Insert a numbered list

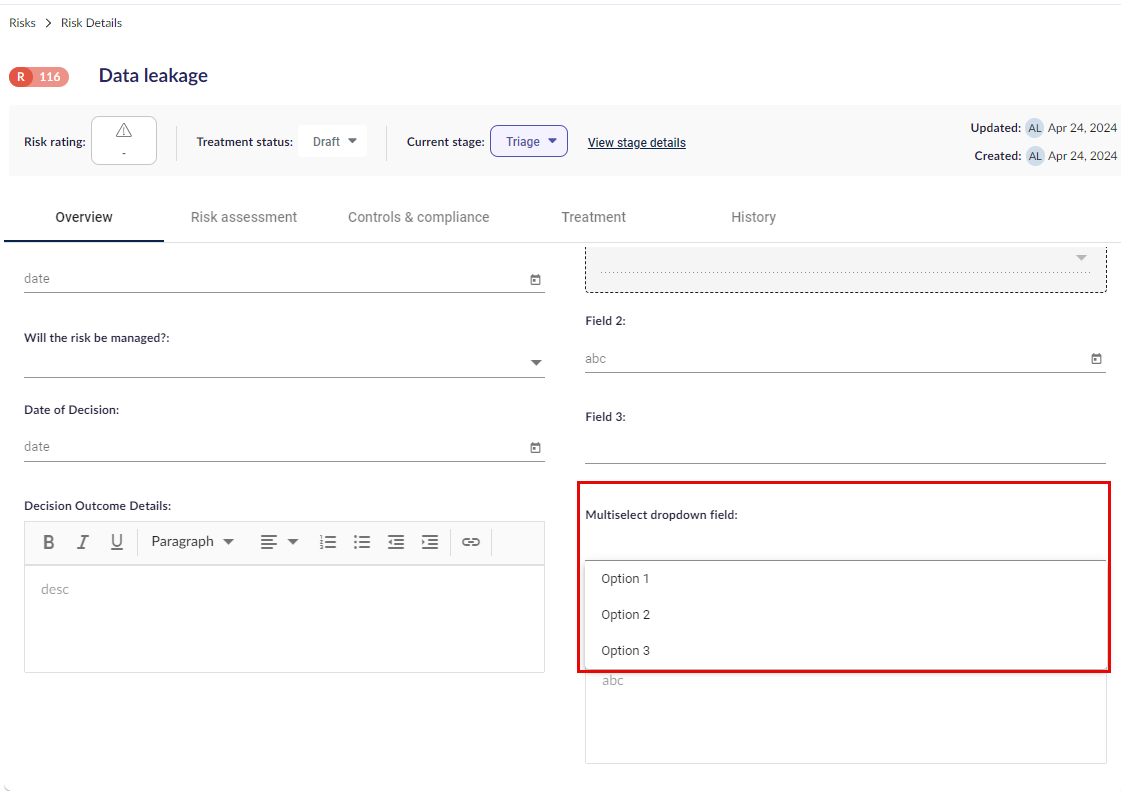[x=327, y=542]
